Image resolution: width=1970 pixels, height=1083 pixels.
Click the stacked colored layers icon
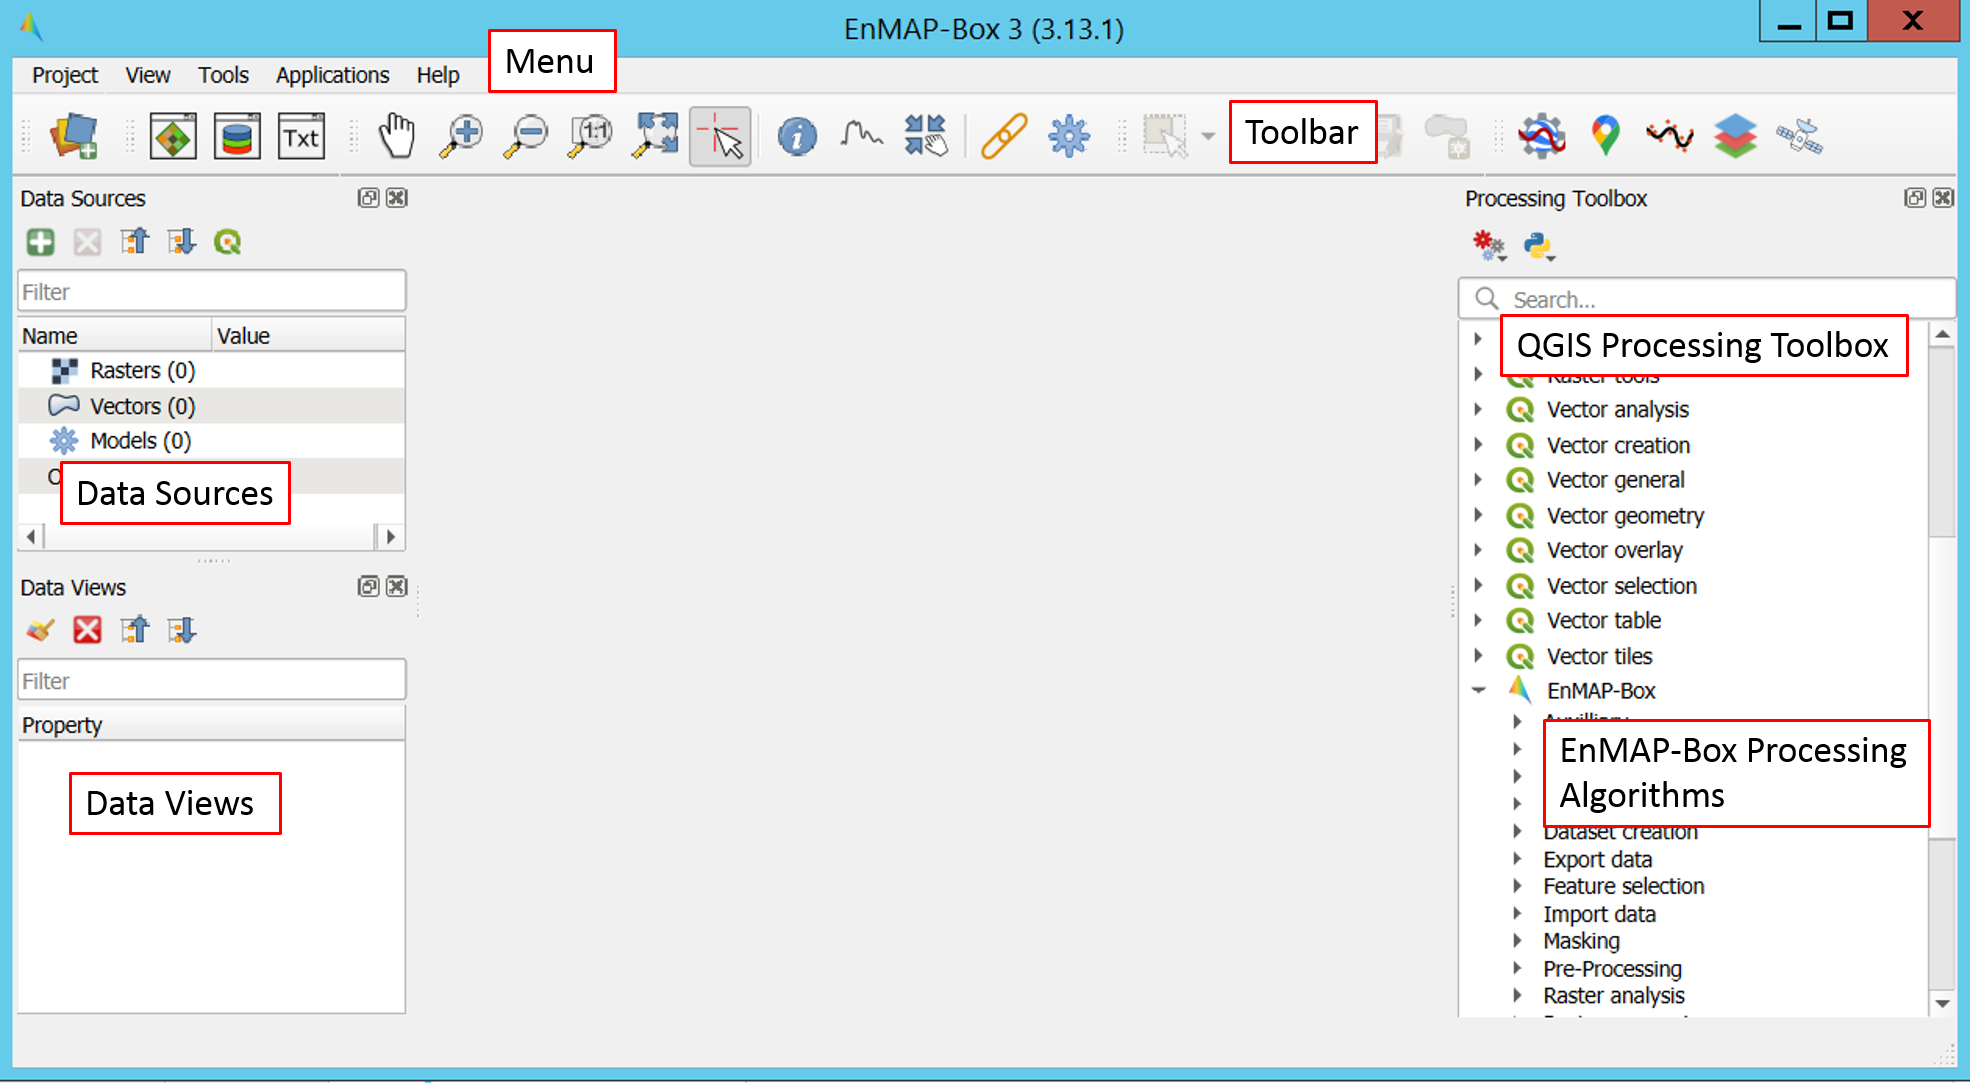coord(1735,136)
